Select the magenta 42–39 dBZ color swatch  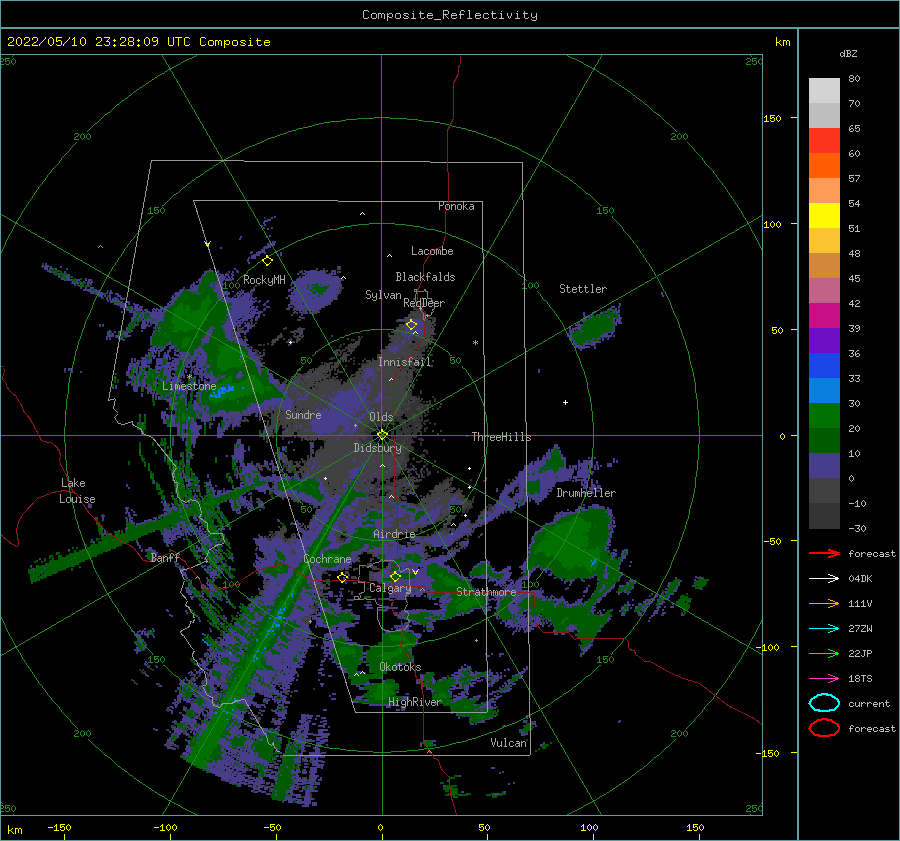824,316
